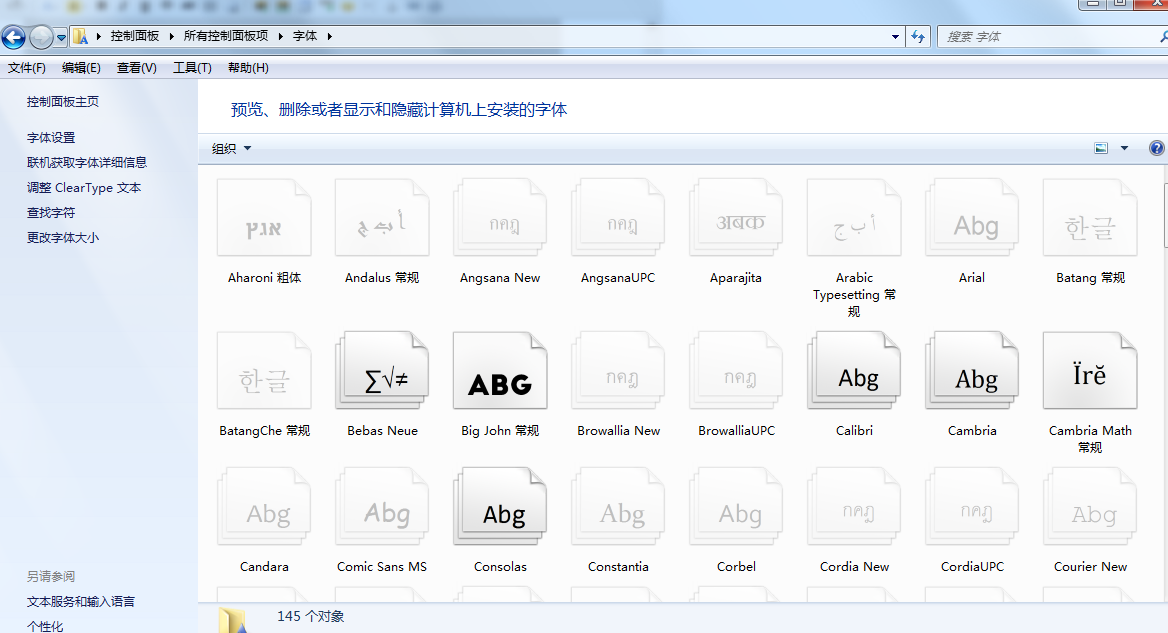This screenshot has width=1168, height=633.
Task: Expand the address bar history dropdown
Action: pyautogui.click(x=895, y=36)
